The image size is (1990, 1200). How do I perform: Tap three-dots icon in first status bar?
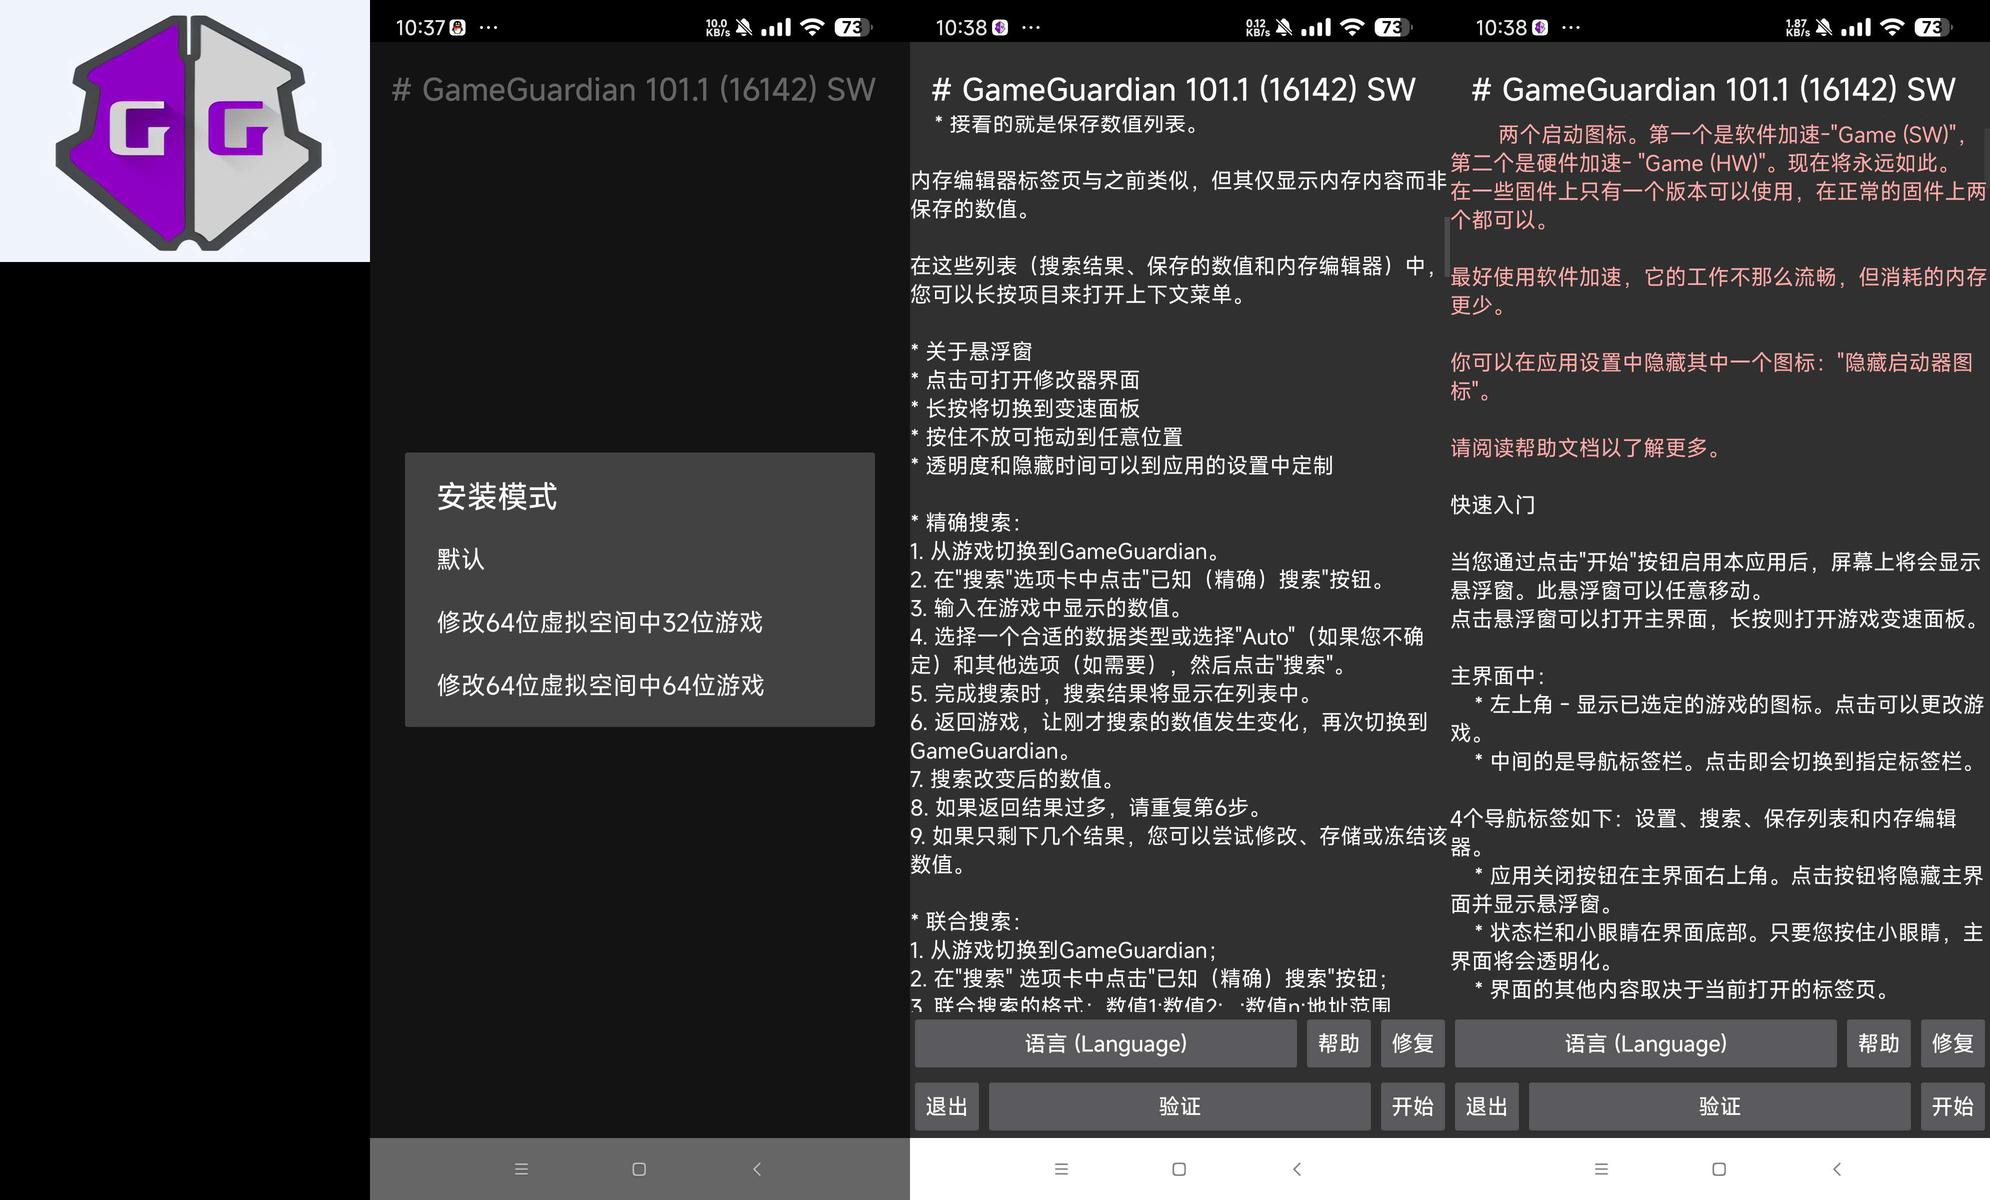click(488, 28)
